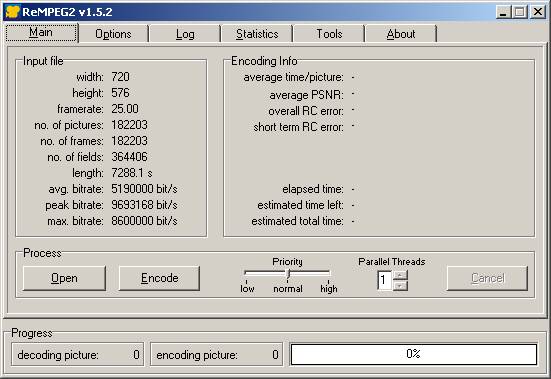The height and width of the screenshot is (379, 551).
Task: Start encoding with the Encode button
Action: (x=160, y=278)
